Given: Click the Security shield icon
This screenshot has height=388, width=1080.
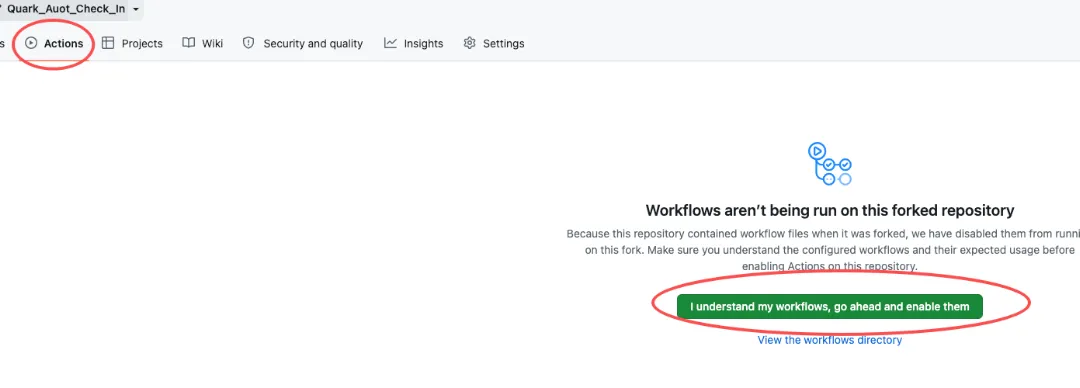Looking at the screenshot, I should coord(249,43).
